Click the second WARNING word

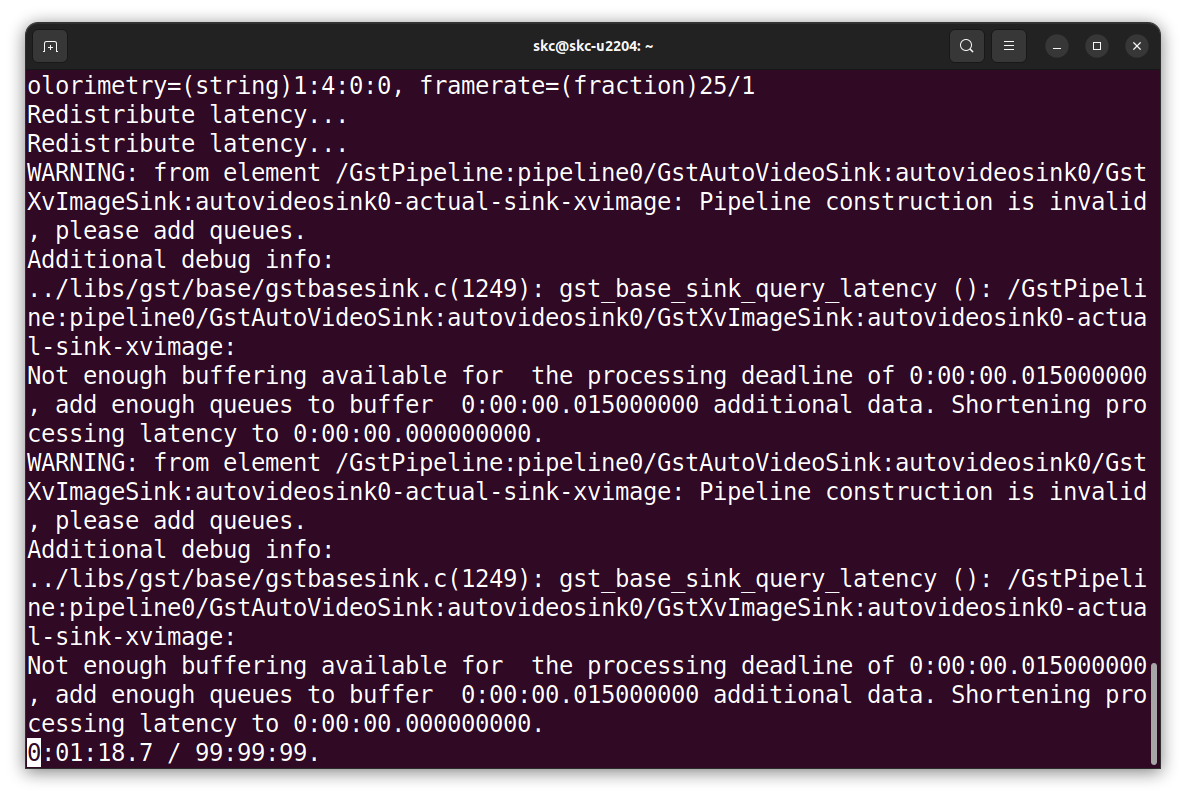pos(76,463)
